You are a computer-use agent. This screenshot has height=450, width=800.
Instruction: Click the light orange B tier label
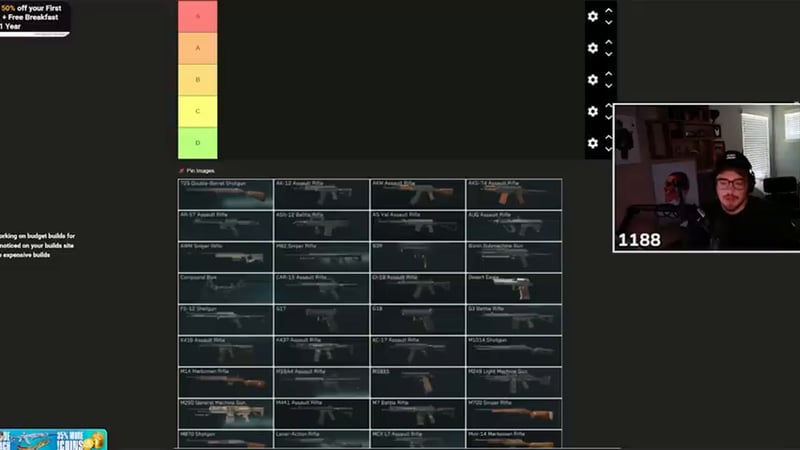[197, 80]
